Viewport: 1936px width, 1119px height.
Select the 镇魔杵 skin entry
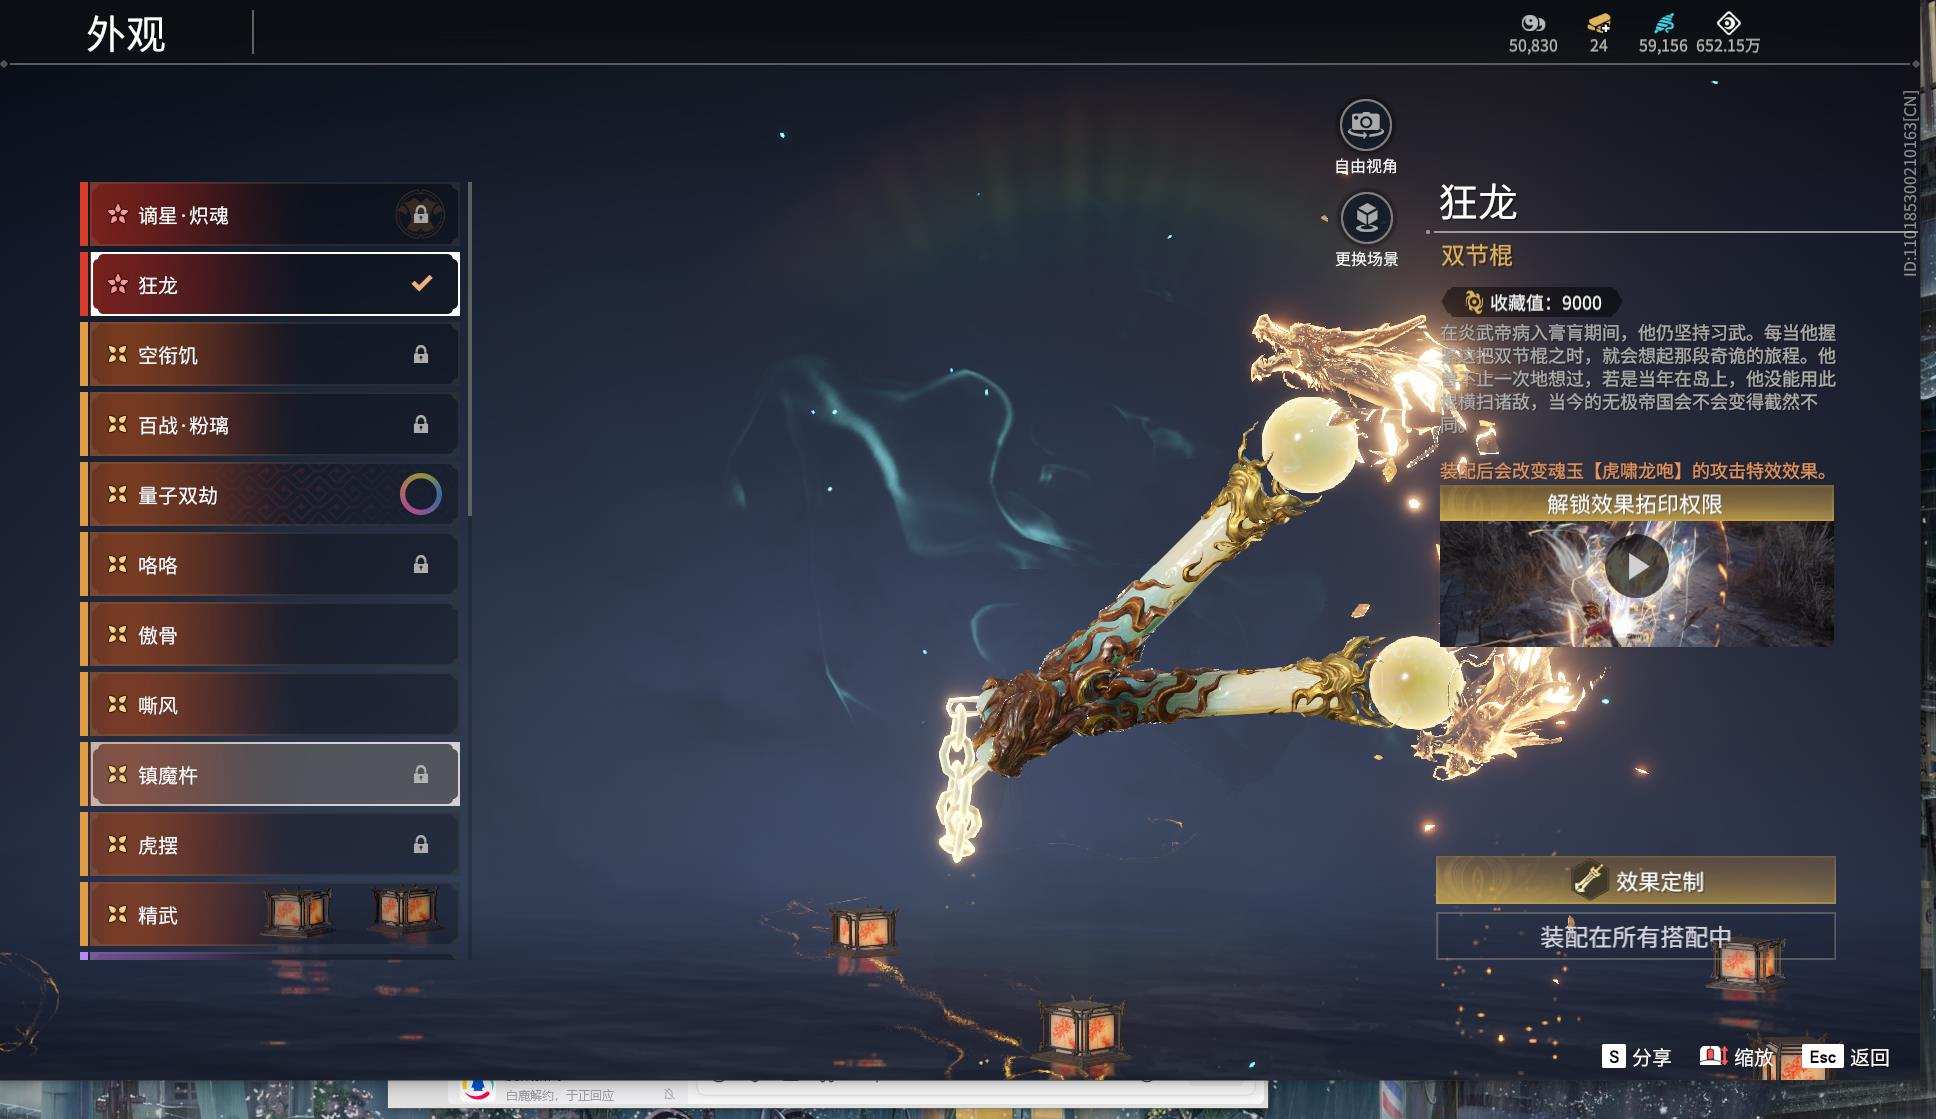(275, 774)
